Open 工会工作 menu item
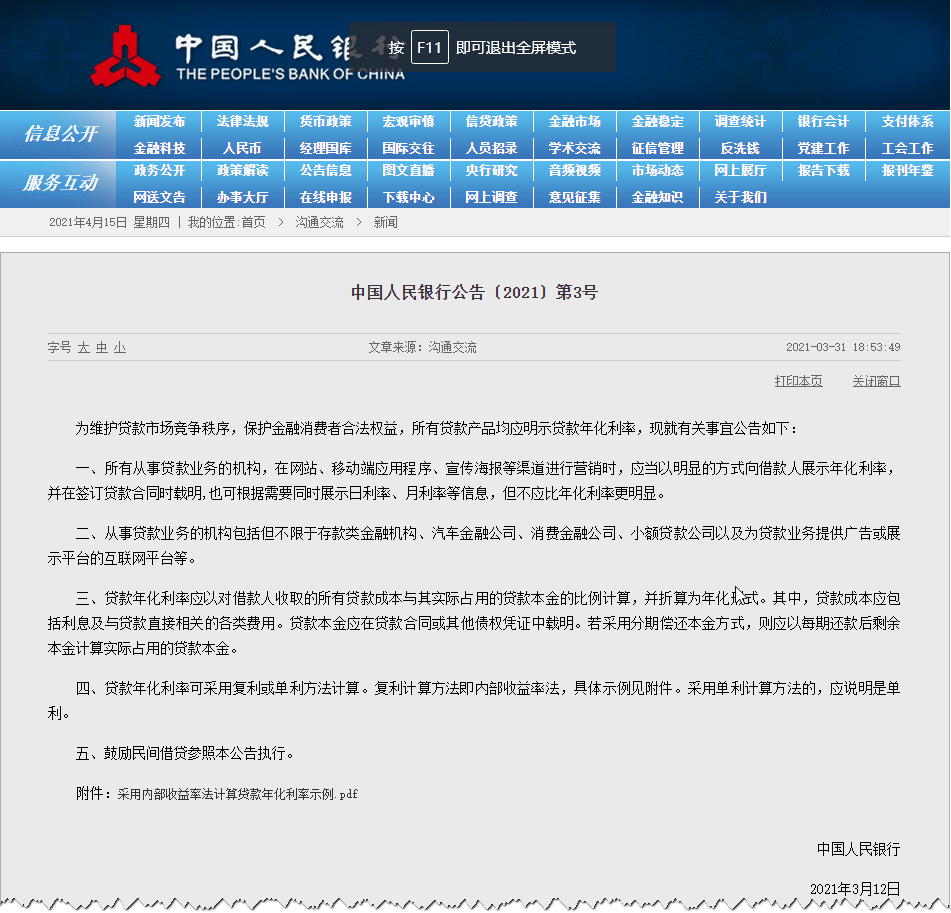951x913 pixels. pos(907,148)
